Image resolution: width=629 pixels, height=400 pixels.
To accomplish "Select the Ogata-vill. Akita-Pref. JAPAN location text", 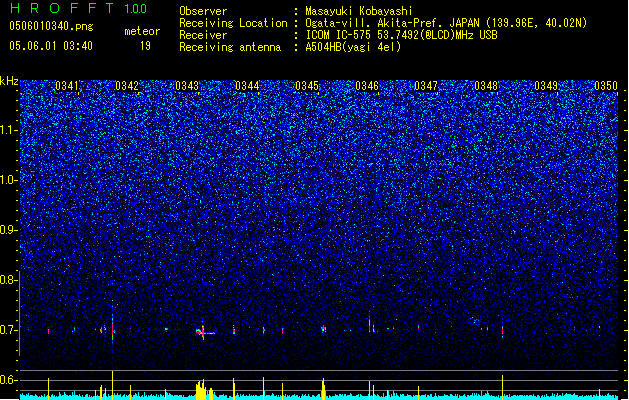I will pyautogui.click(x=446, y=23).
